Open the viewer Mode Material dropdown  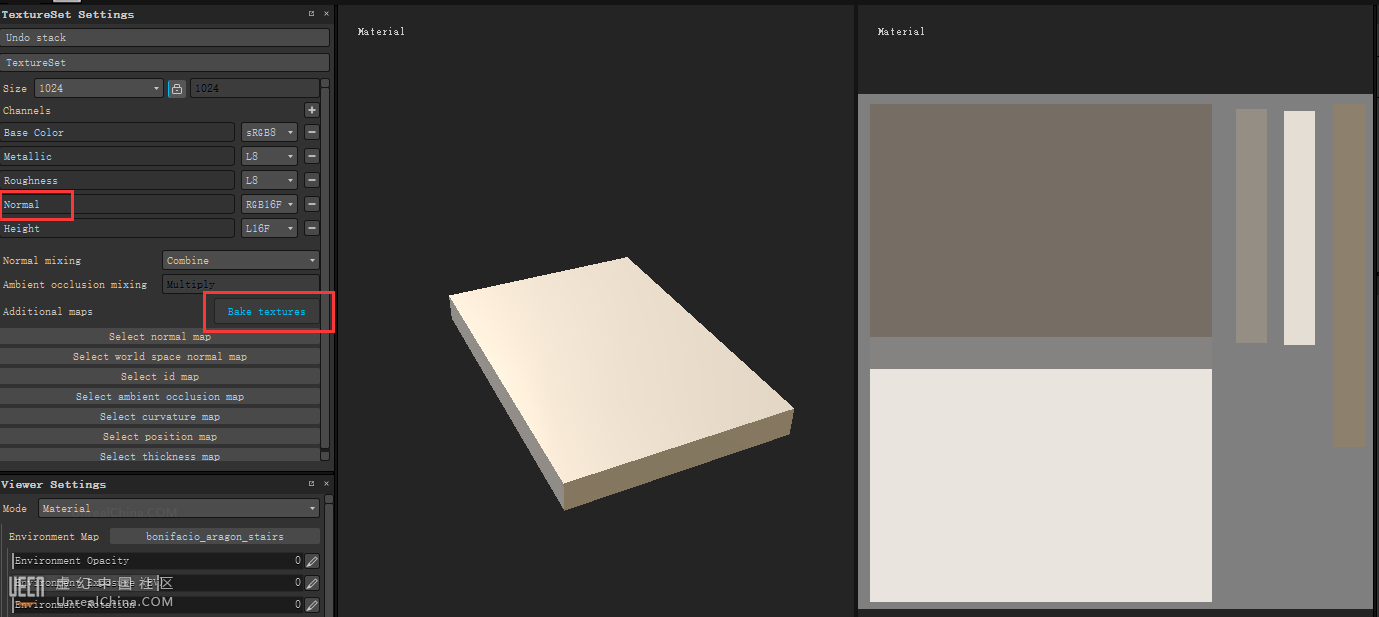pyautogui.click(x=178, y=508)
